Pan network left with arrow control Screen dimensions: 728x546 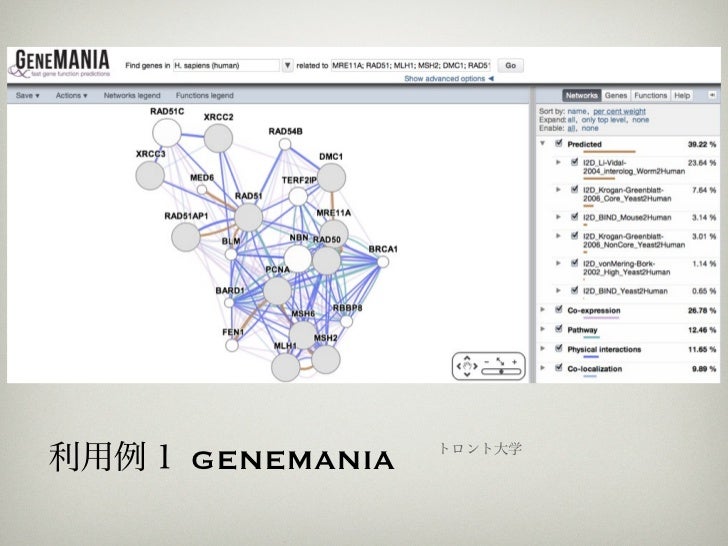(x=459, y=366)
